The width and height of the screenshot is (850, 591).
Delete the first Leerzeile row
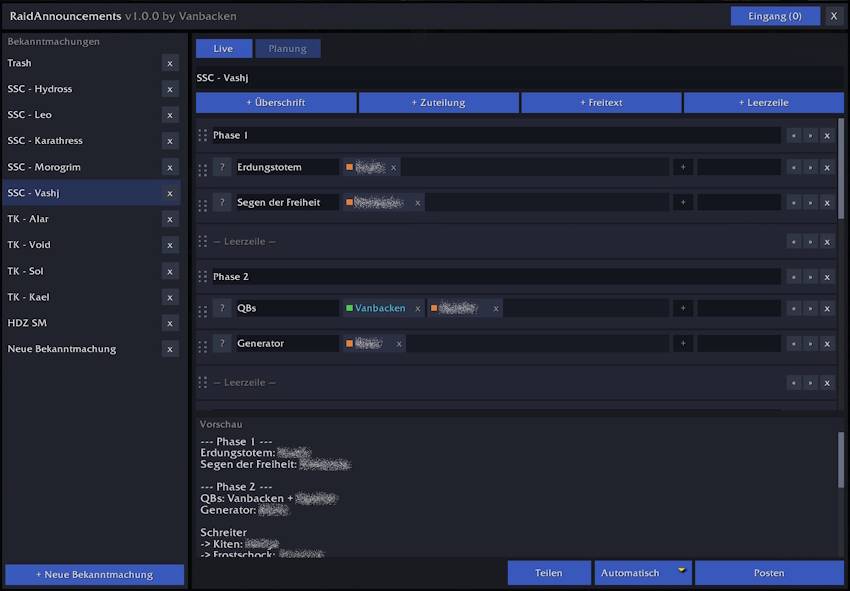coord(827,242)
